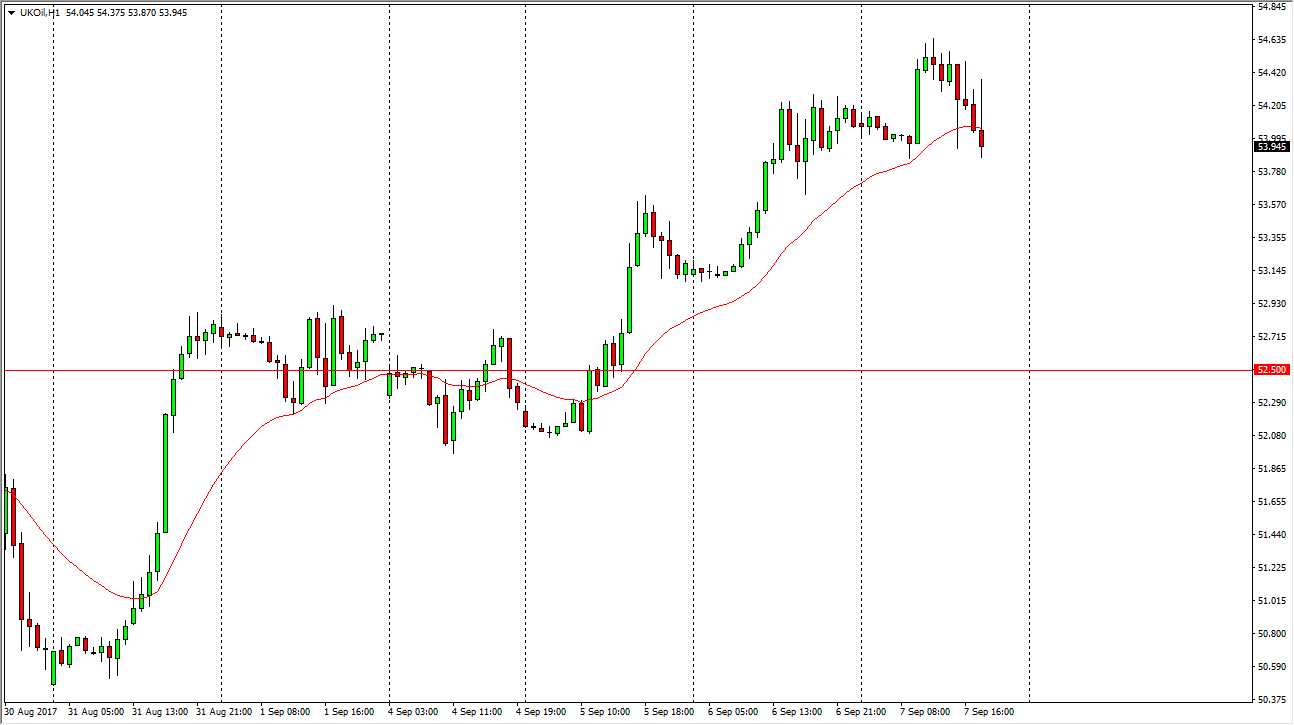
Task: Click the 54.635 price axis label
Action: coord(1272,40)
